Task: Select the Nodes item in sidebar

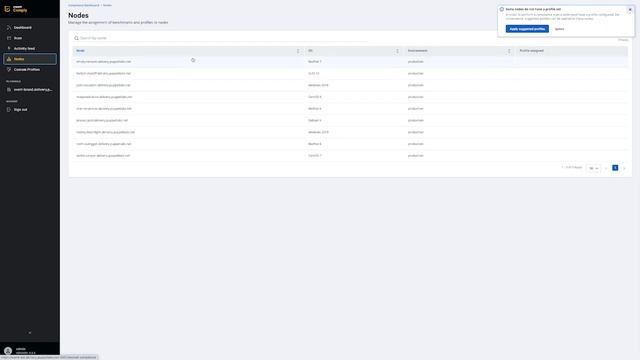Action: [x=30, y=59]
